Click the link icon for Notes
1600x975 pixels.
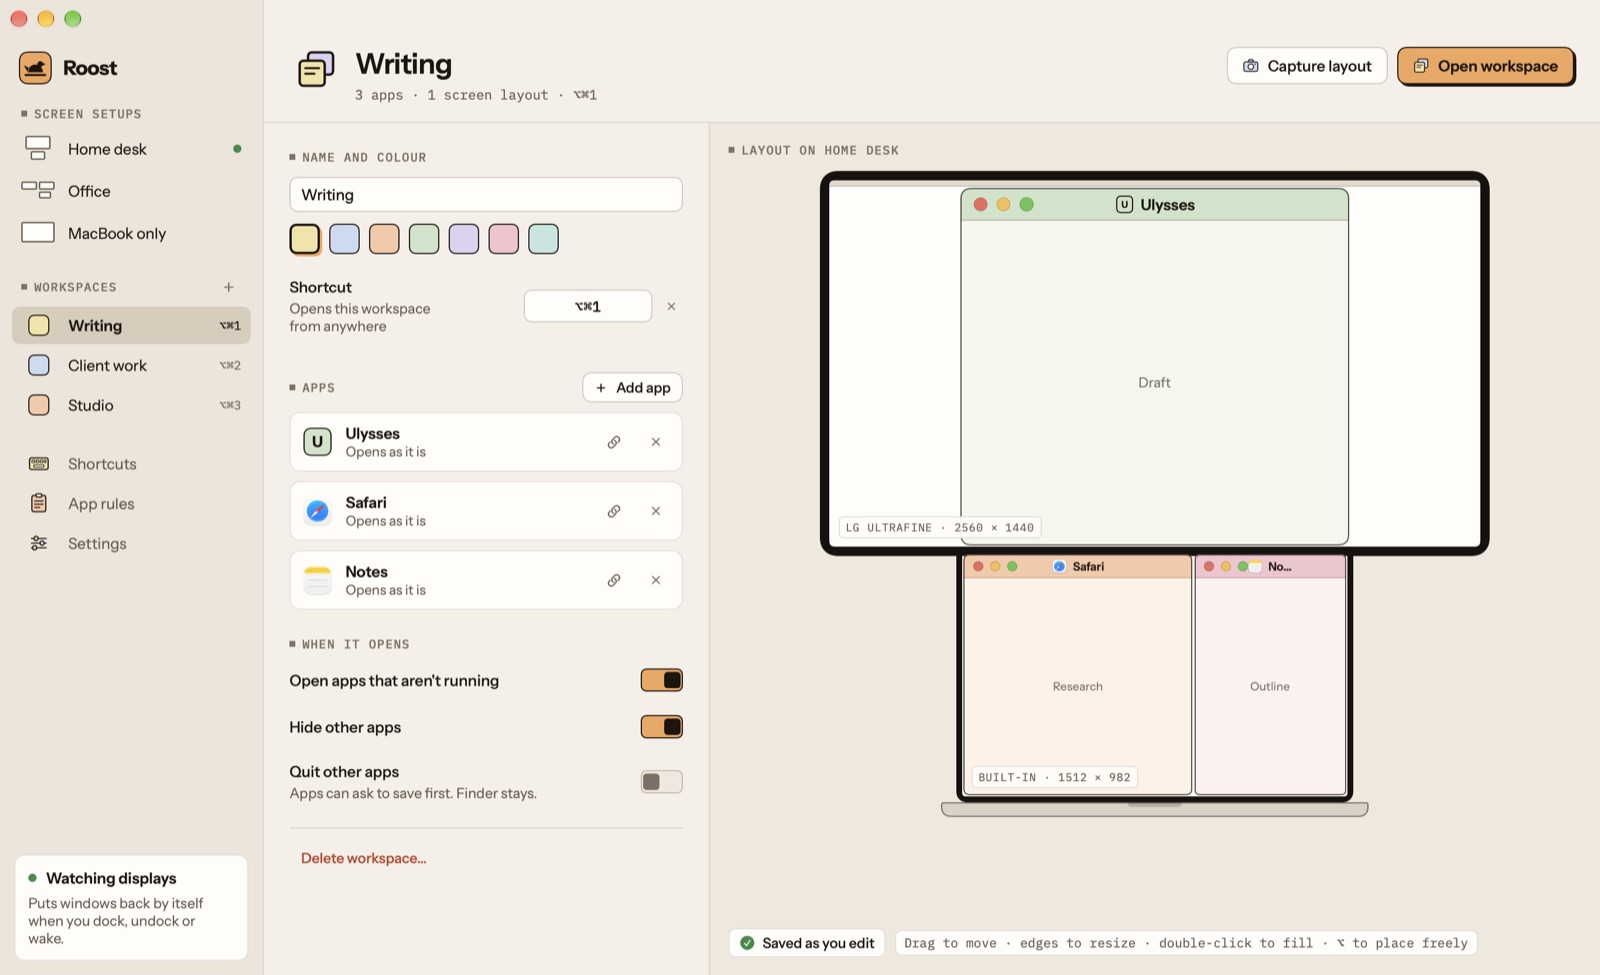614,580
